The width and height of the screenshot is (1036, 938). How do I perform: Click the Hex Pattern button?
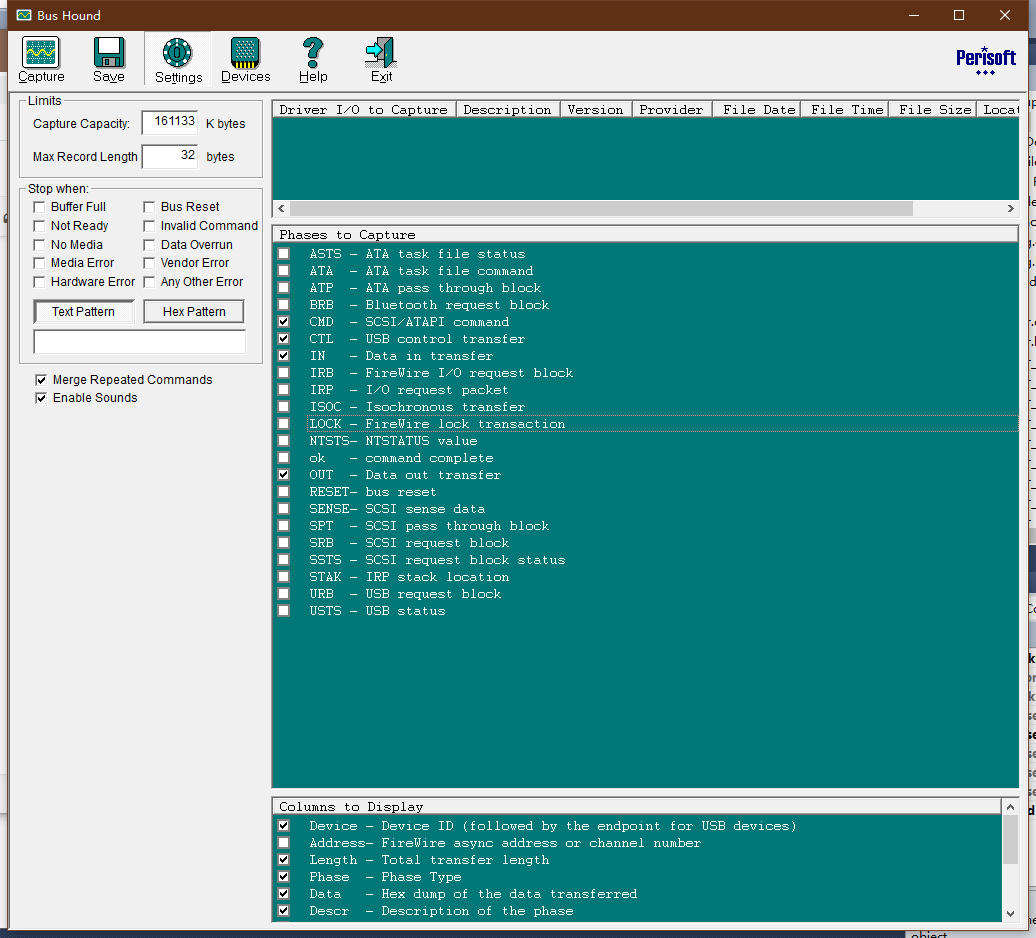pyautogui.click(x=194, y=312)
